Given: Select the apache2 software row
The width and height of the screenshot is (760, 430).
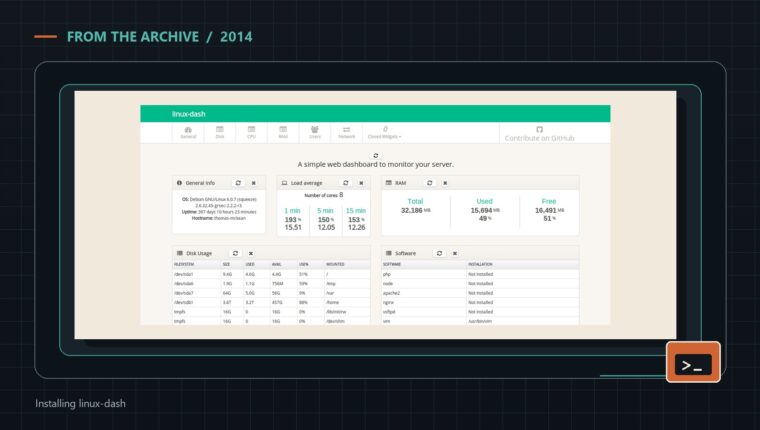Looking at the screenshot, I should point(480,293).
